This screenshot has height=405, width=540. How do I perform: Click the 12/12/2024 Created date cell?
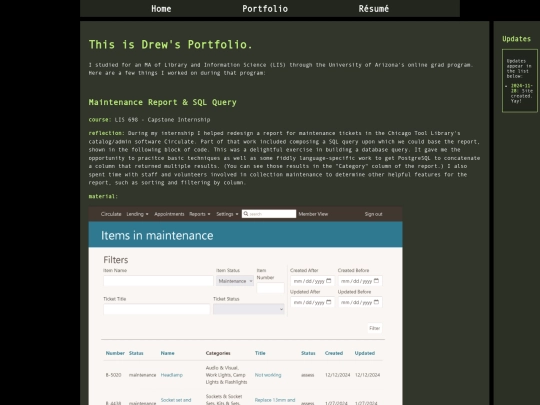point(338,375)
